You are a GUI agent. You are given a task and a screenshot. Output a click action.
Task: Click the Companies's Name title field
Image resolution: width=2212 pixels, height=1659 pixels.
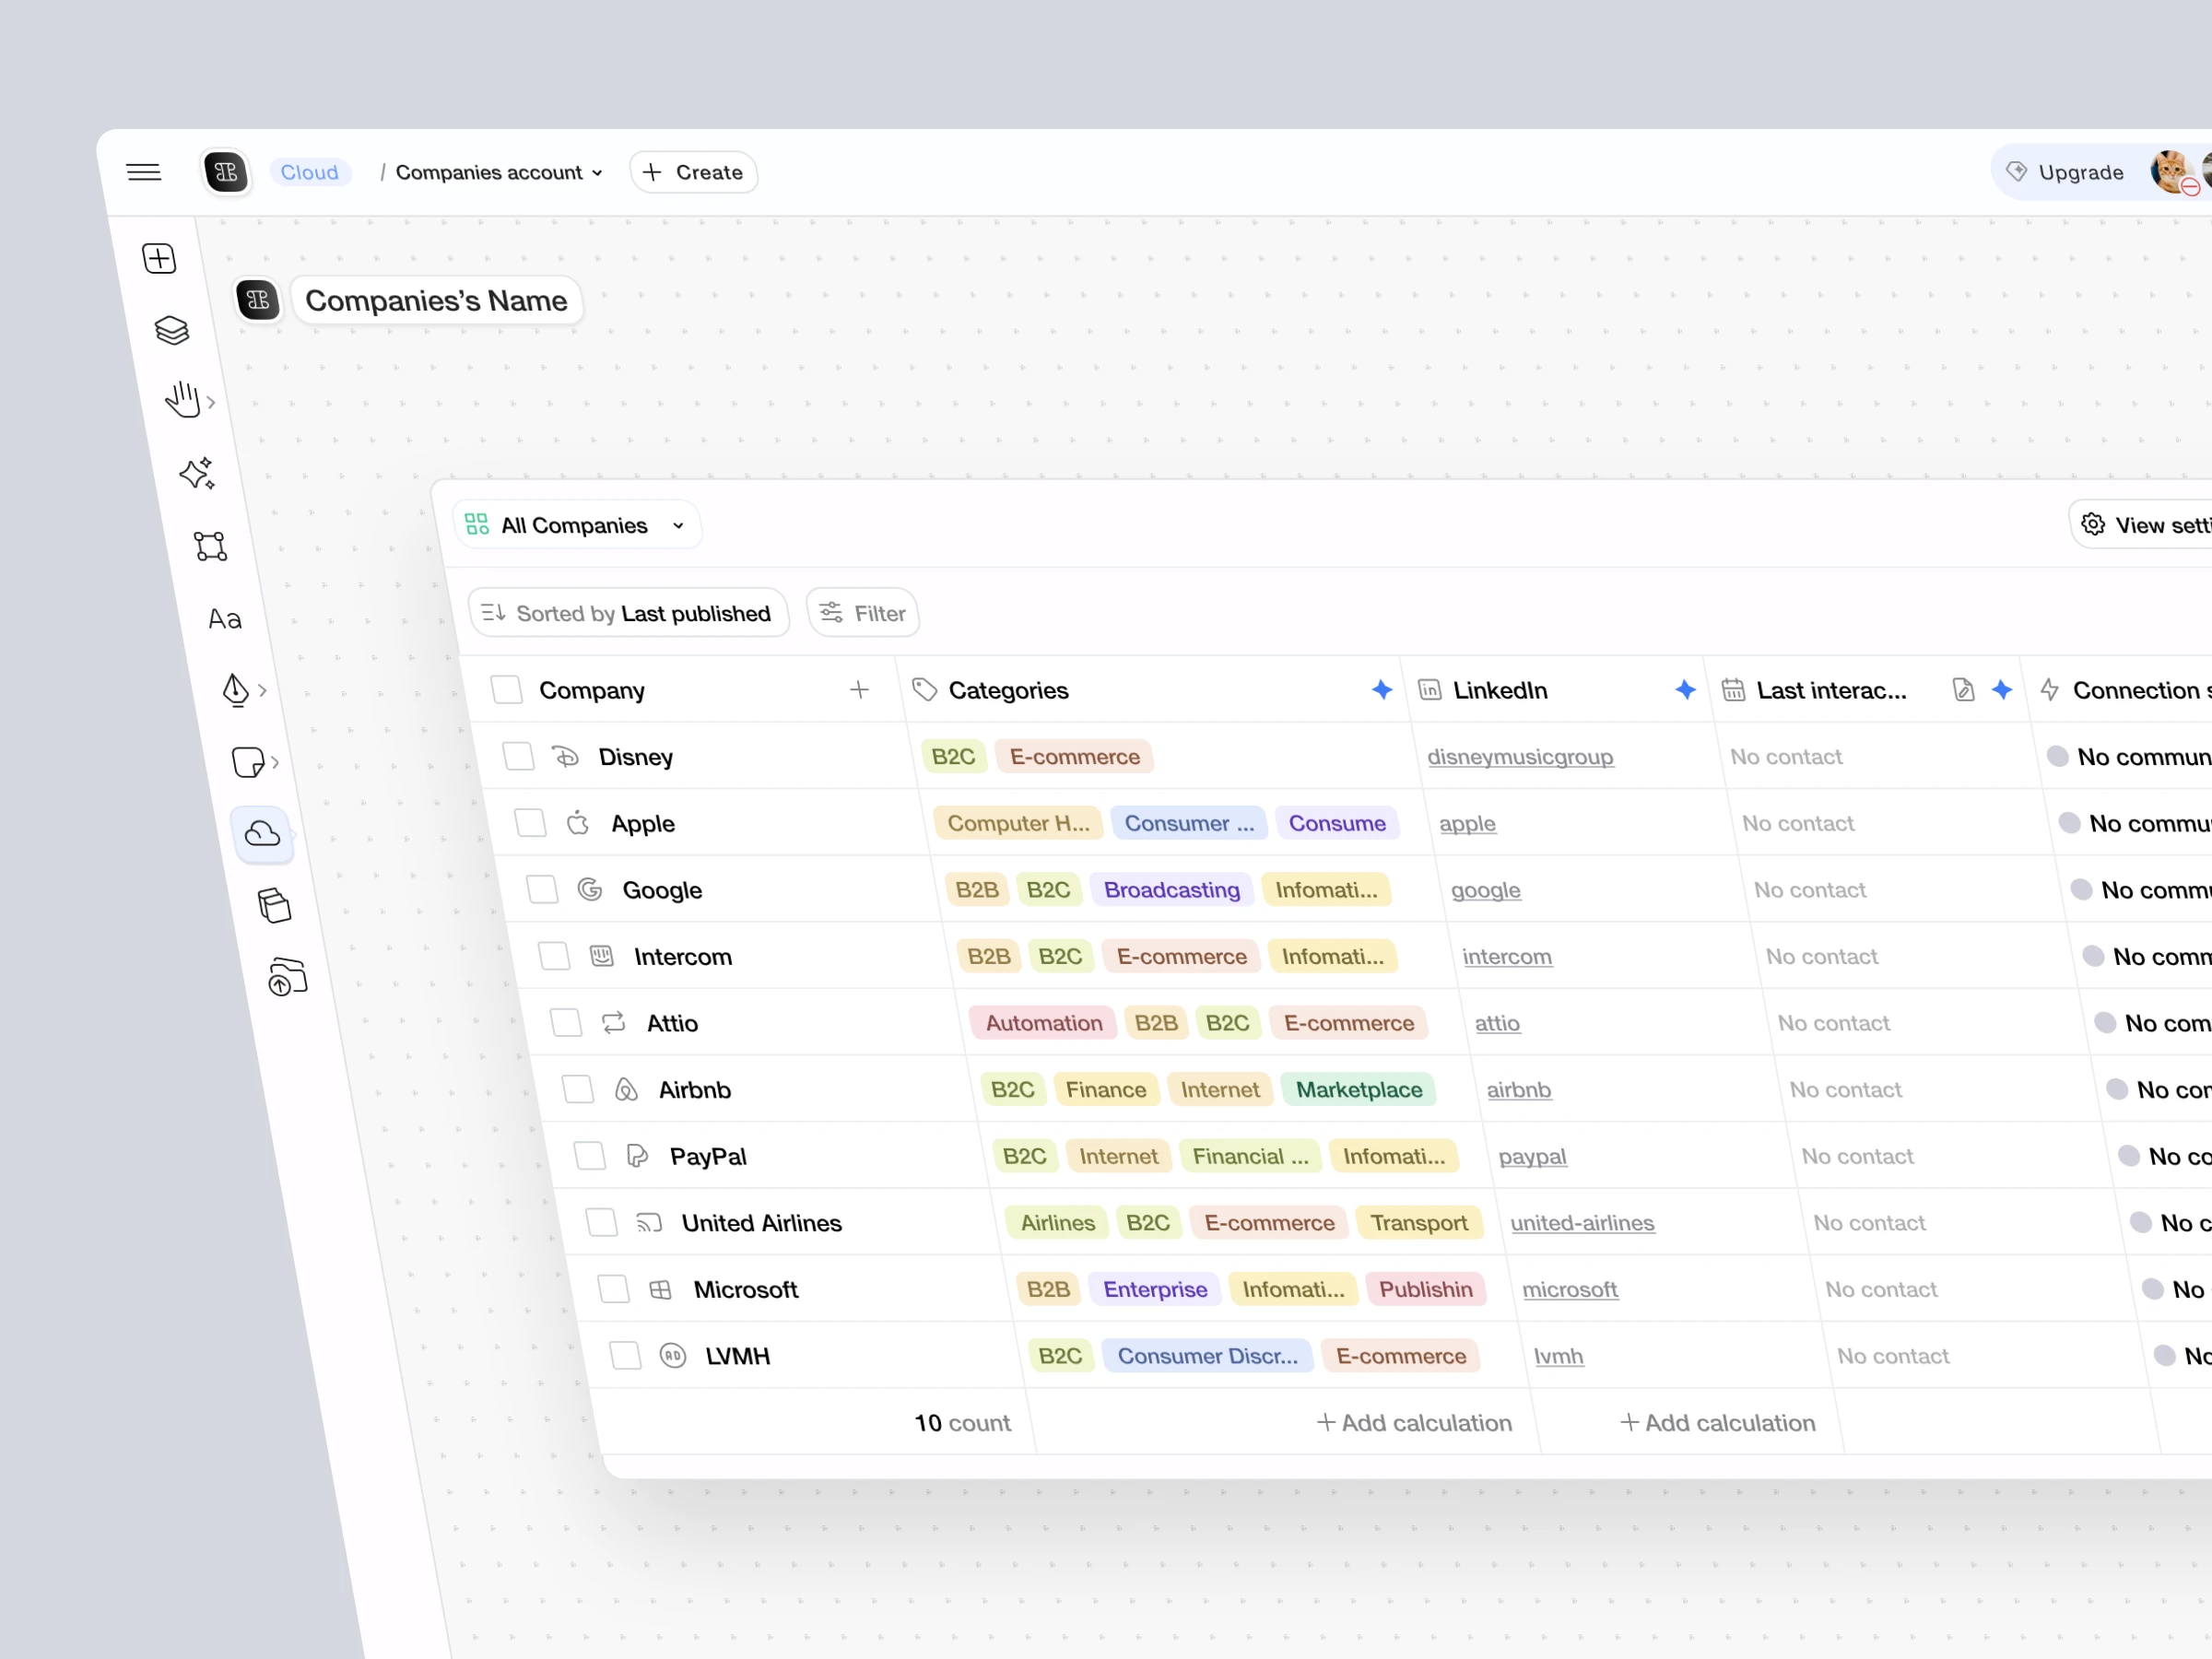(x=436, y=300)
